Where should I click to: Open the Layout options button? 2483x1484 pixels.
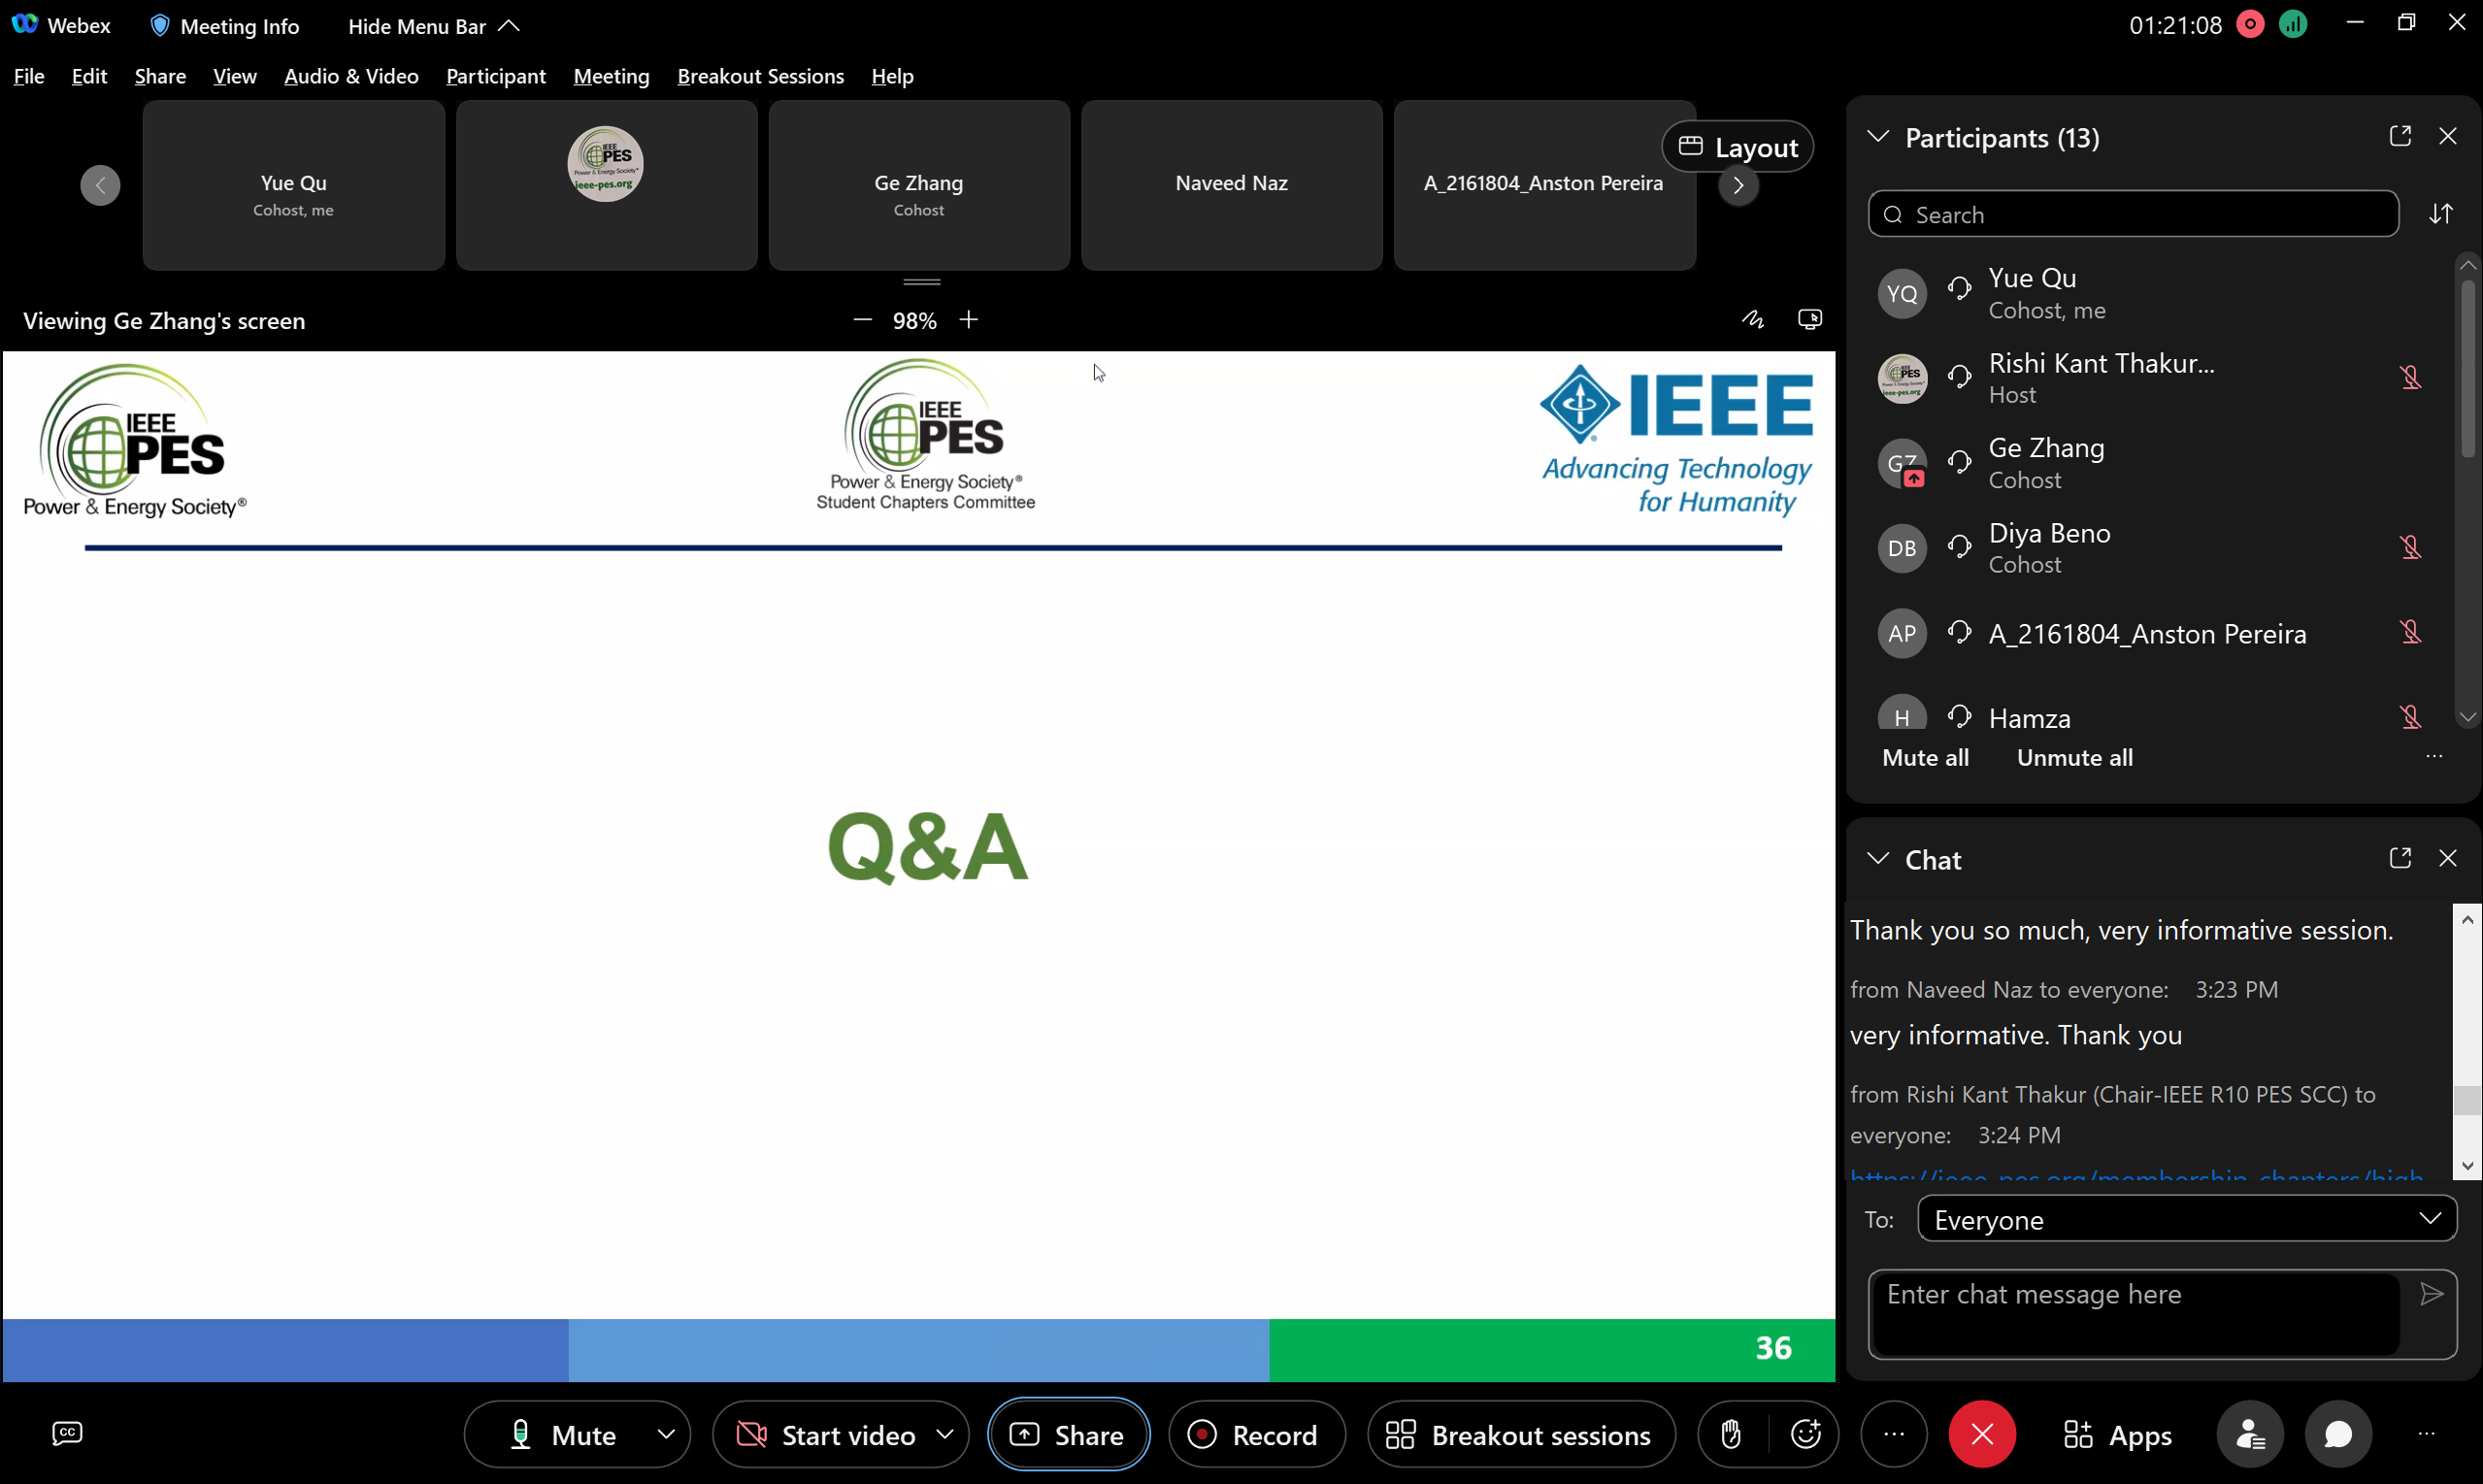pos(1737,147)
